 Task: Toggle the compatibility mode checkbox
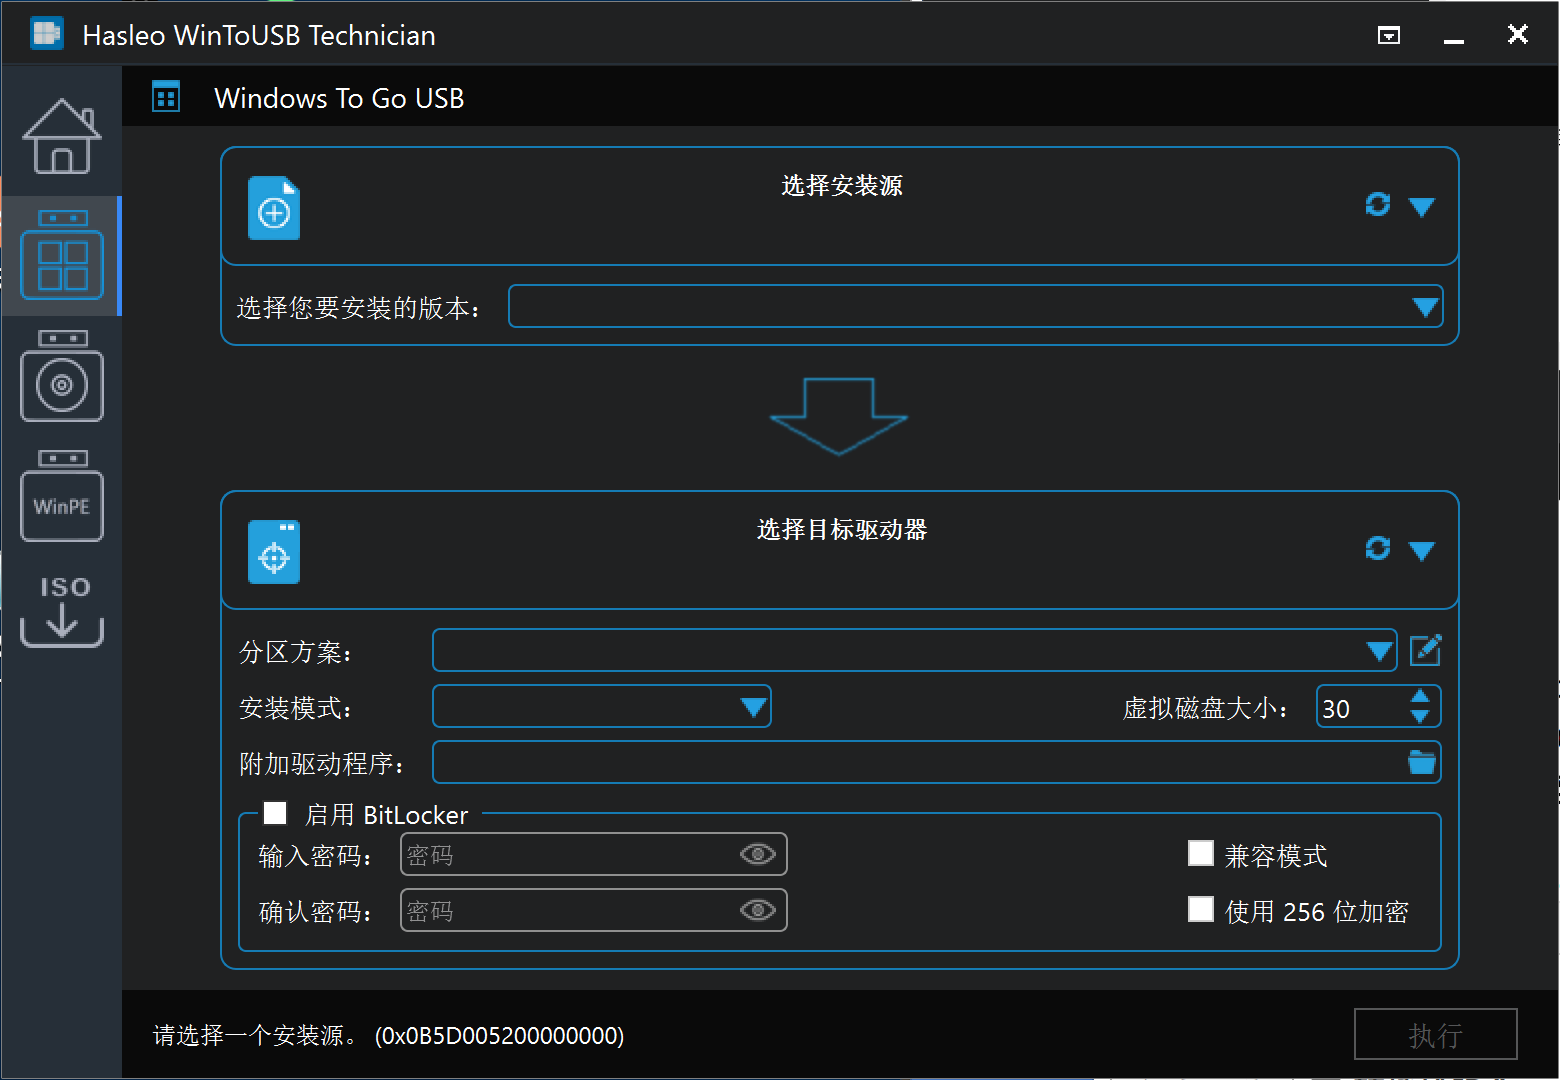(1201, 853)
